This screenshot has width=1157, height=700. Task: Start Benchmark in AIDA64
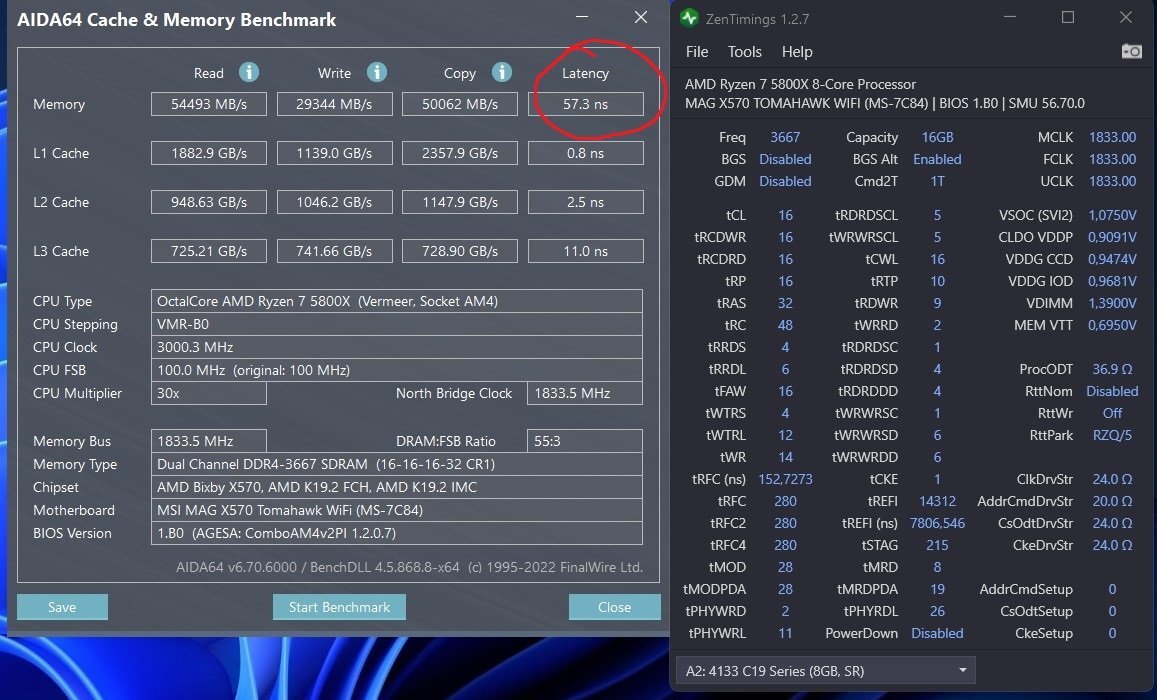(339, 607)
